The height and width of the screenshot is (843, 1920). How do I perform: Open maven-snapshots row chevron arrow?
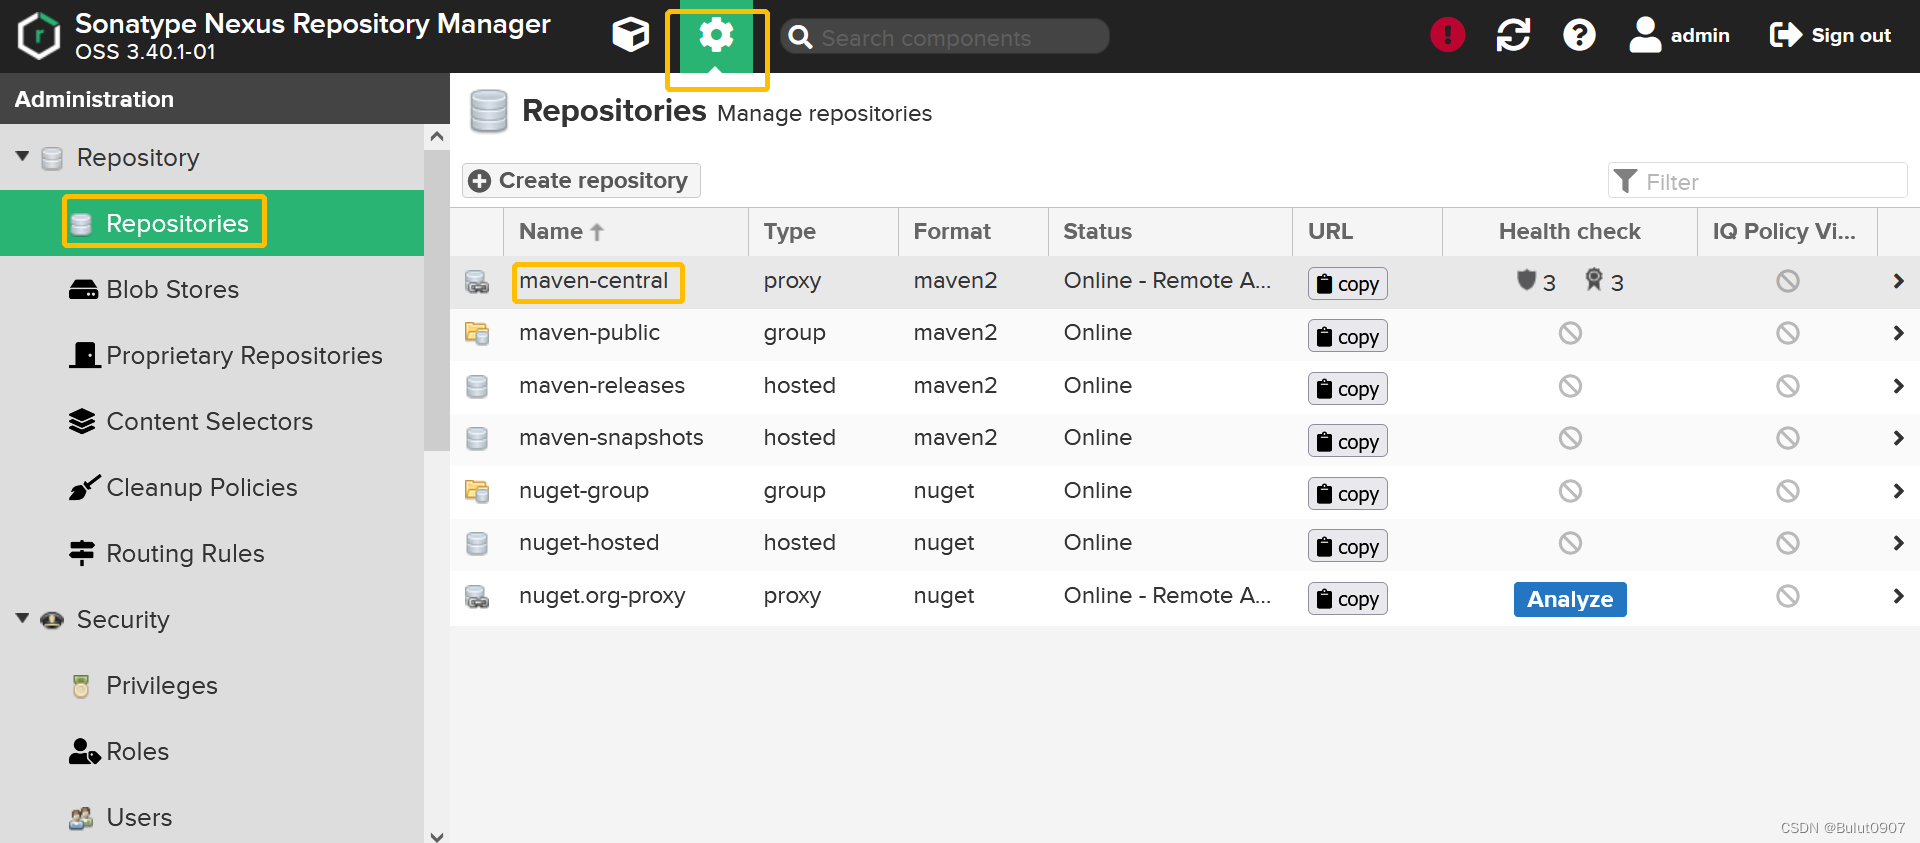coord(1898,438)
